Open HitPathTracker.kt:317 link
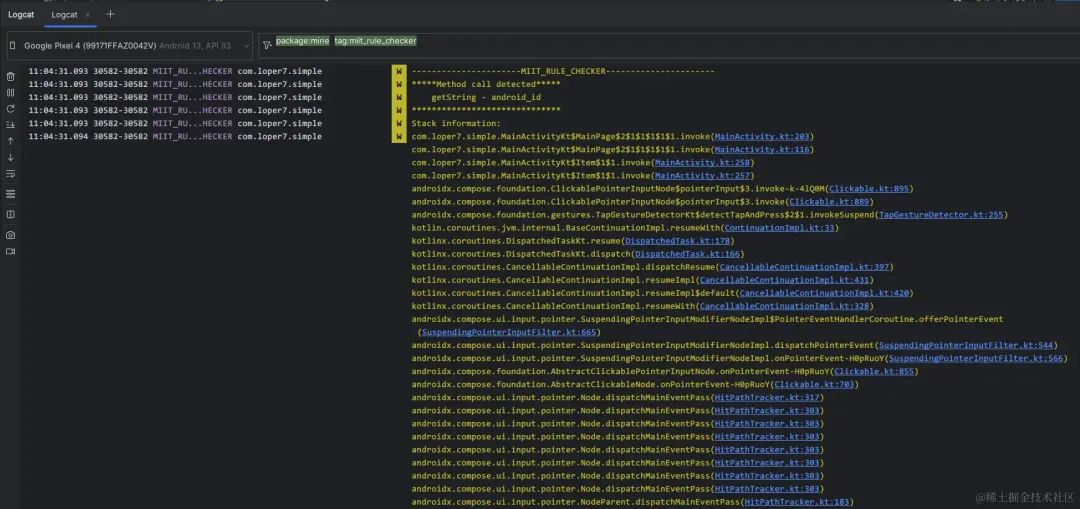The image size is (1080, 509). tap(767, 397)
